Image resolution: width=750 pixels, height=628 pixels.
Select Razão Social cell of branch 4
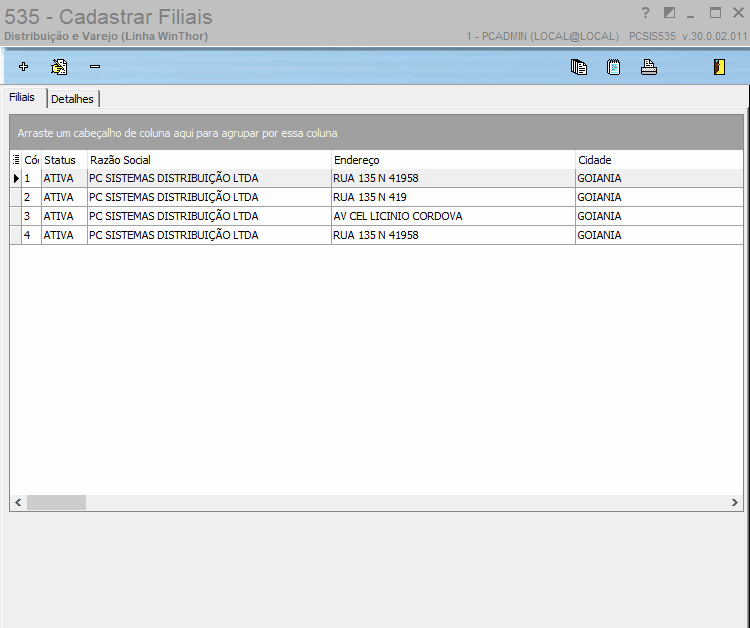(209, 235)
